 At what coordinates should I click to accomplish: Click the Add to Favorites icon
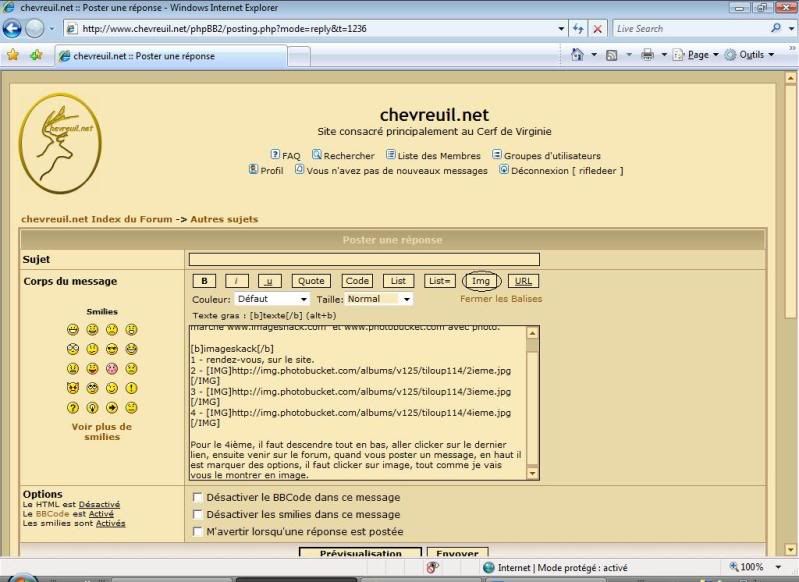[37, 55]
